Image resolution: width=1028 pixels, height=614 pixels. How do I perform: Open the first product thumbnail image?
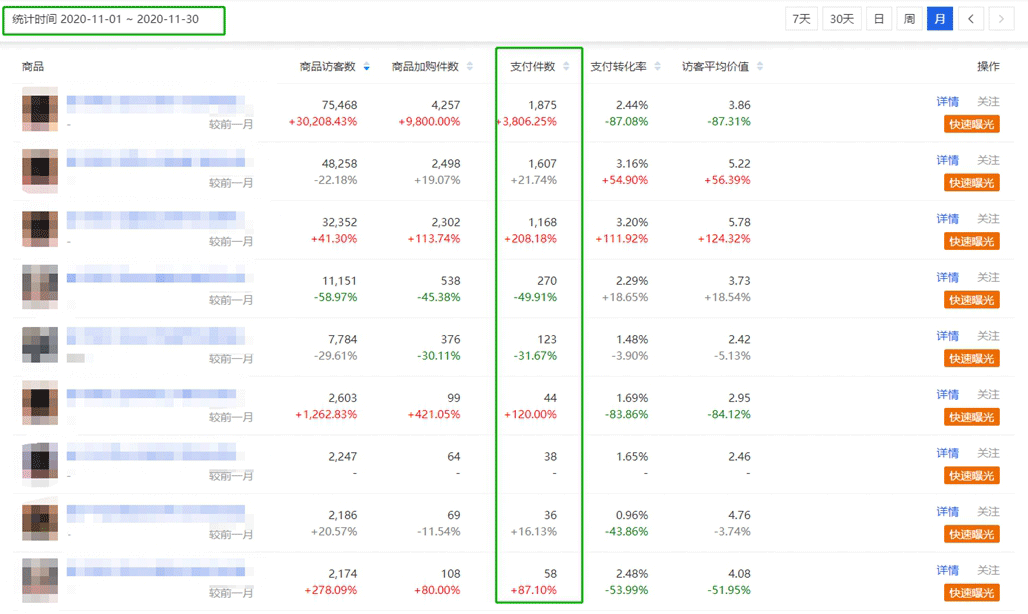click(x=40, y=110)
